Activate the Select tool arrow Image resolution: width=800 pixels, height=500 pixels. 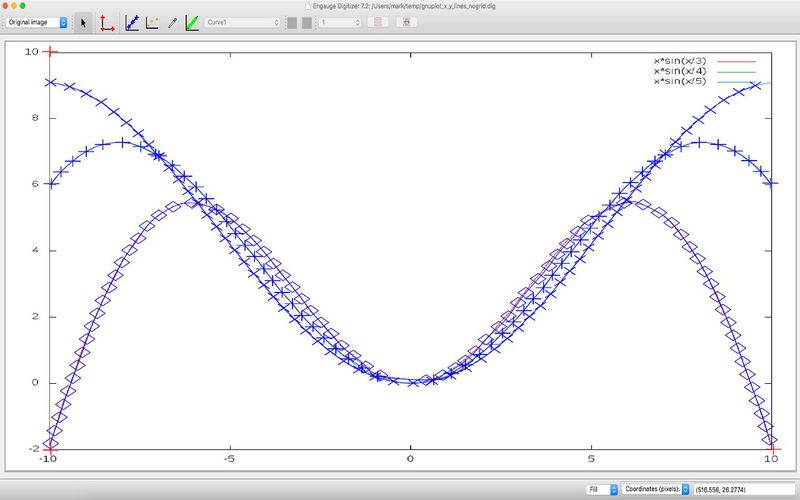point(84,22)
